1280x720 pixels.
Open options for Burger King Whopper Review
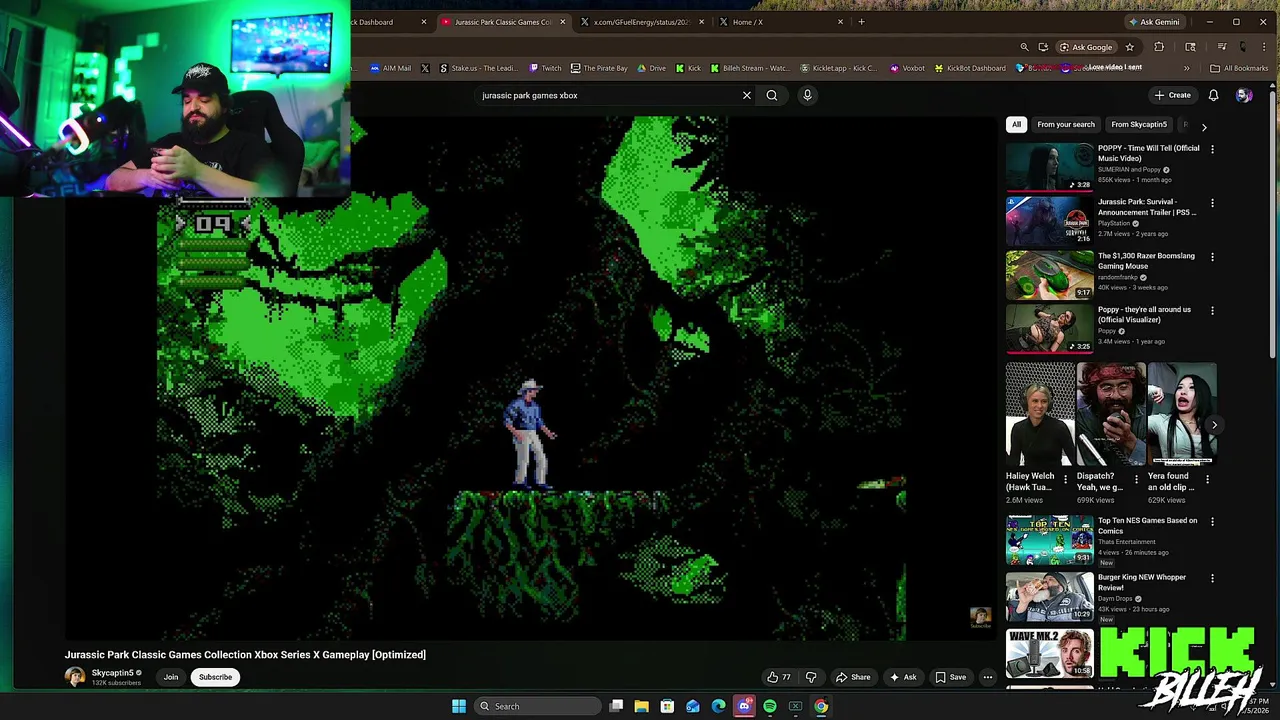(x=1212, y=578)
